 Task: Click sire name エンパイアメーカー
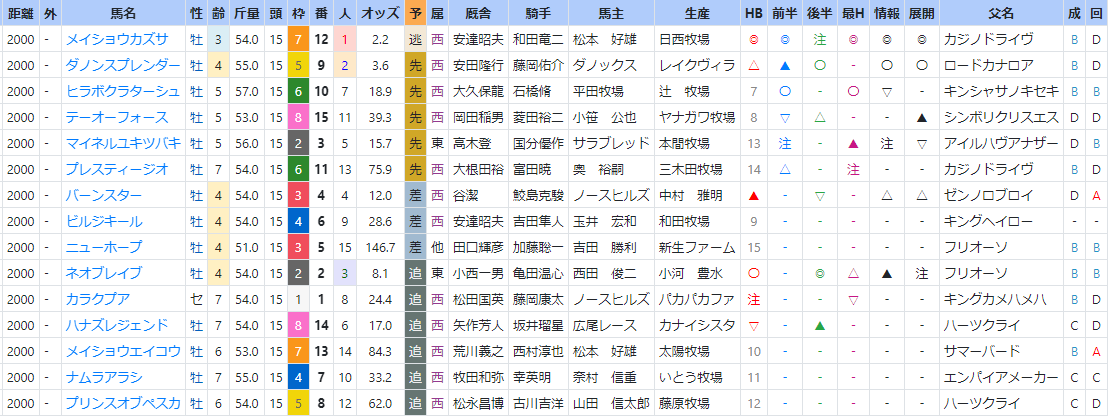(1001, 377)
